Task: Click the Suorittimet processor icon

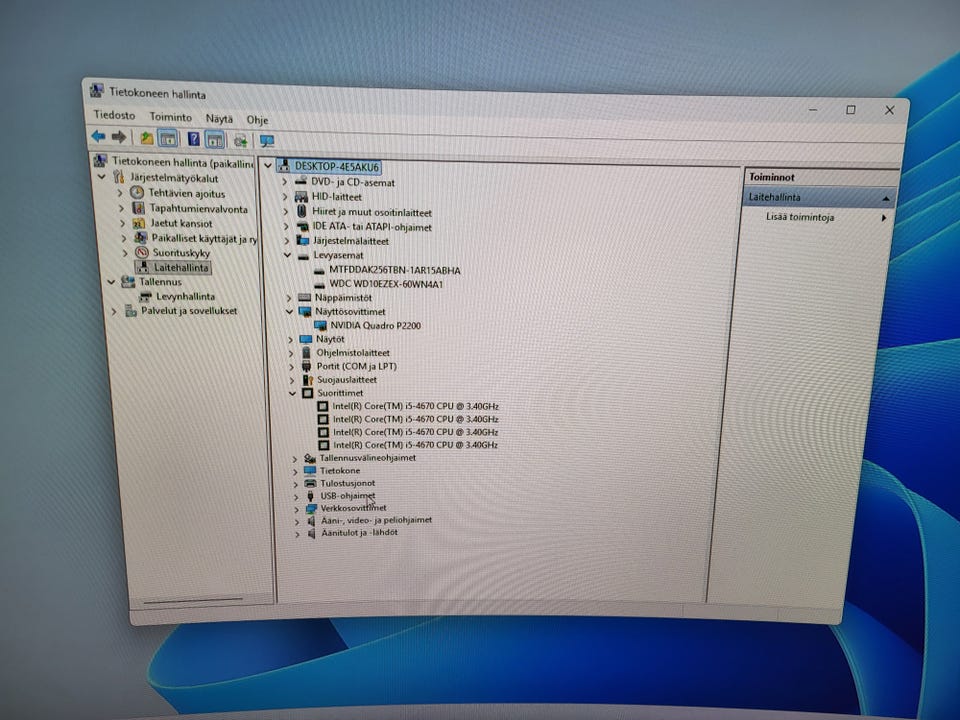Action: pos(307,393)
